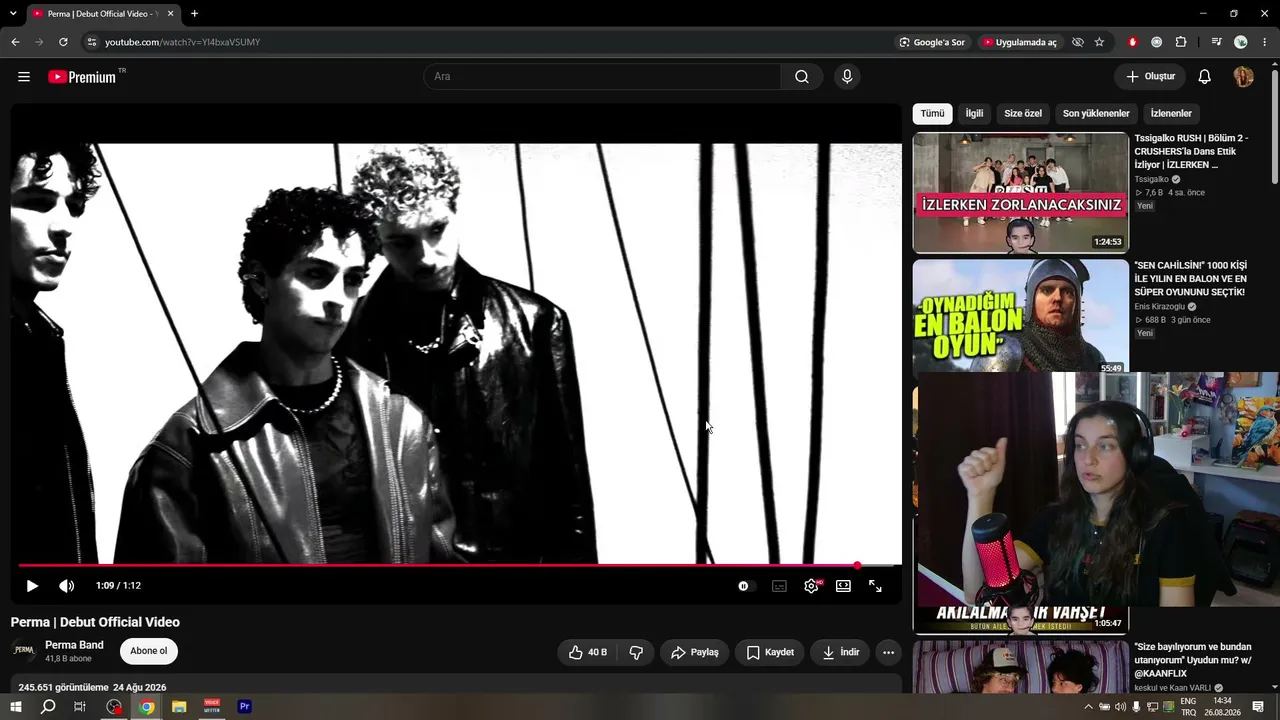Viewport: 1280px width, 720px height.
Task: Like the Perma debut video
Action: tap(588, 652)
